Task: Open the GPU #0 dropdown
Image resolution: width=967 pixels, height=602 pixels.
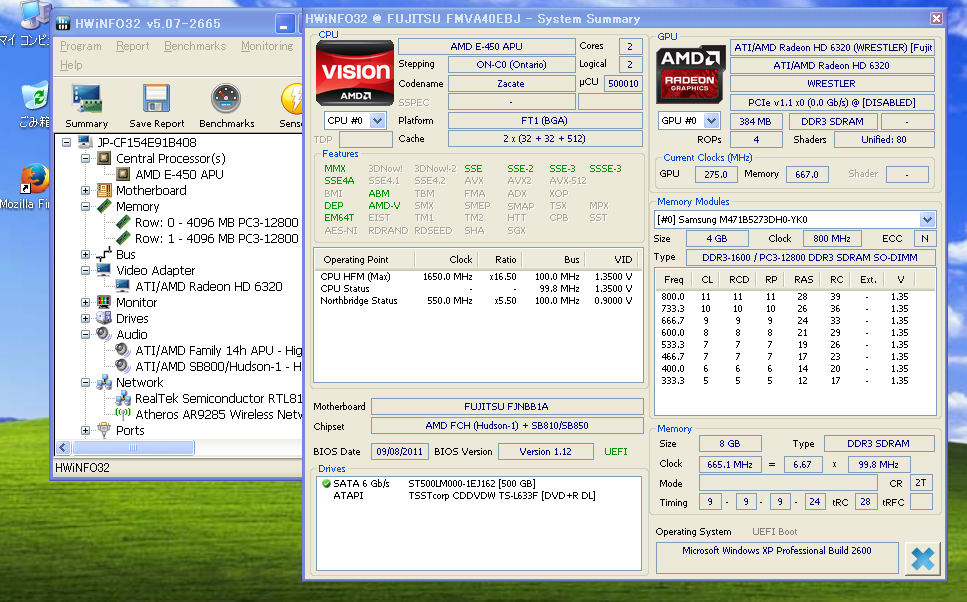Action: 712,121
